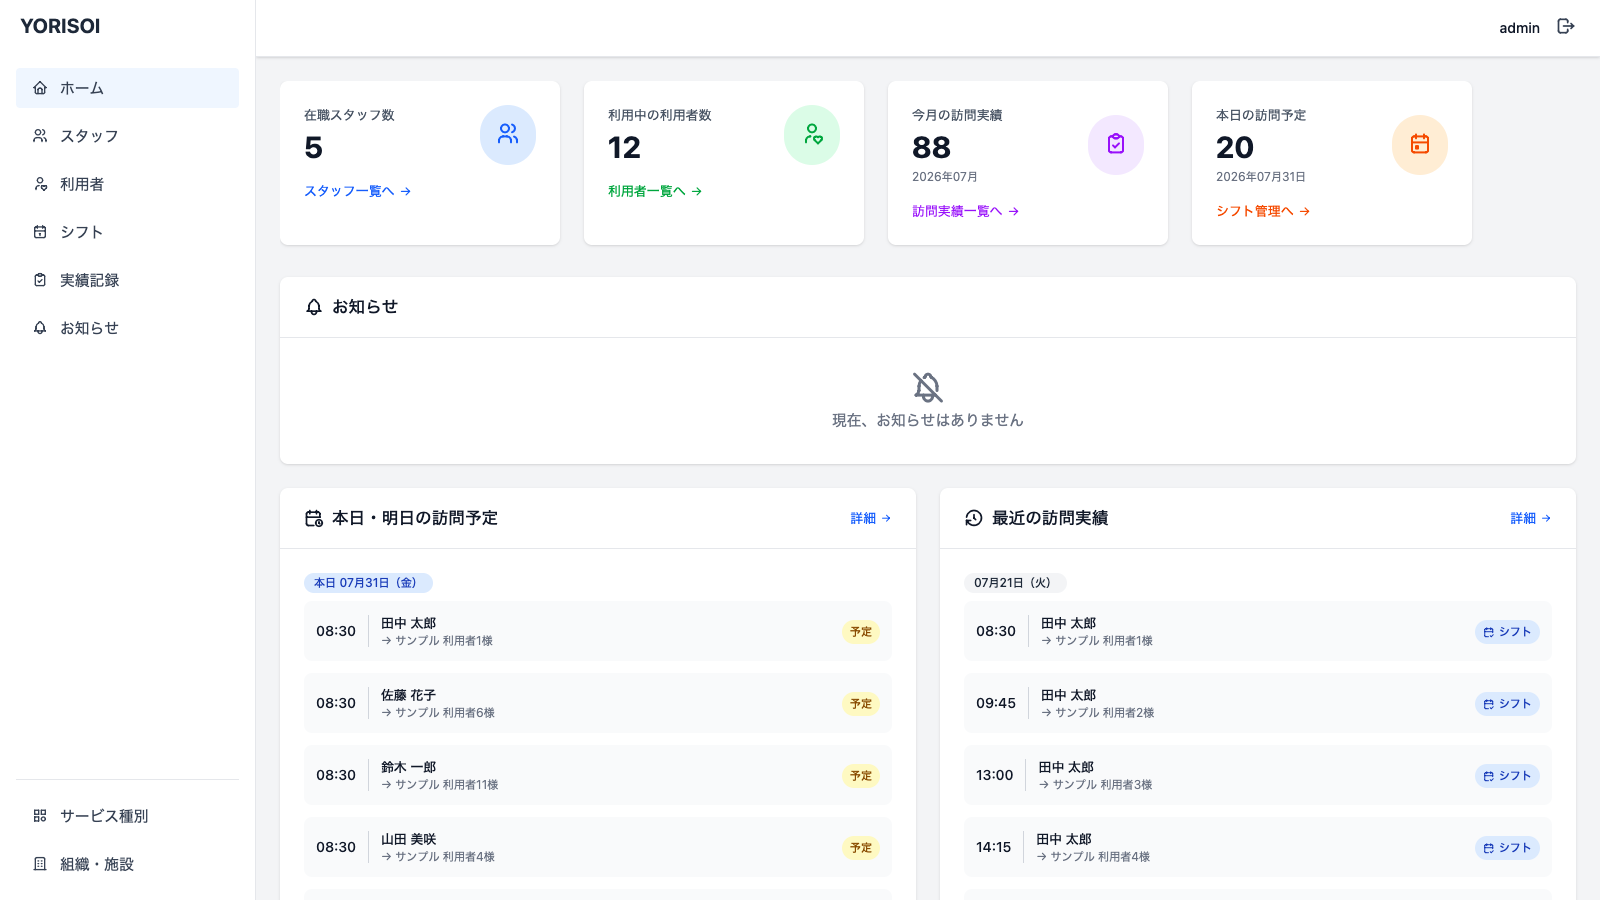Click シフト badge on the 08:30 record for 利用者1様
This screenshot has width=1600, height=900.
[1507, 632]
